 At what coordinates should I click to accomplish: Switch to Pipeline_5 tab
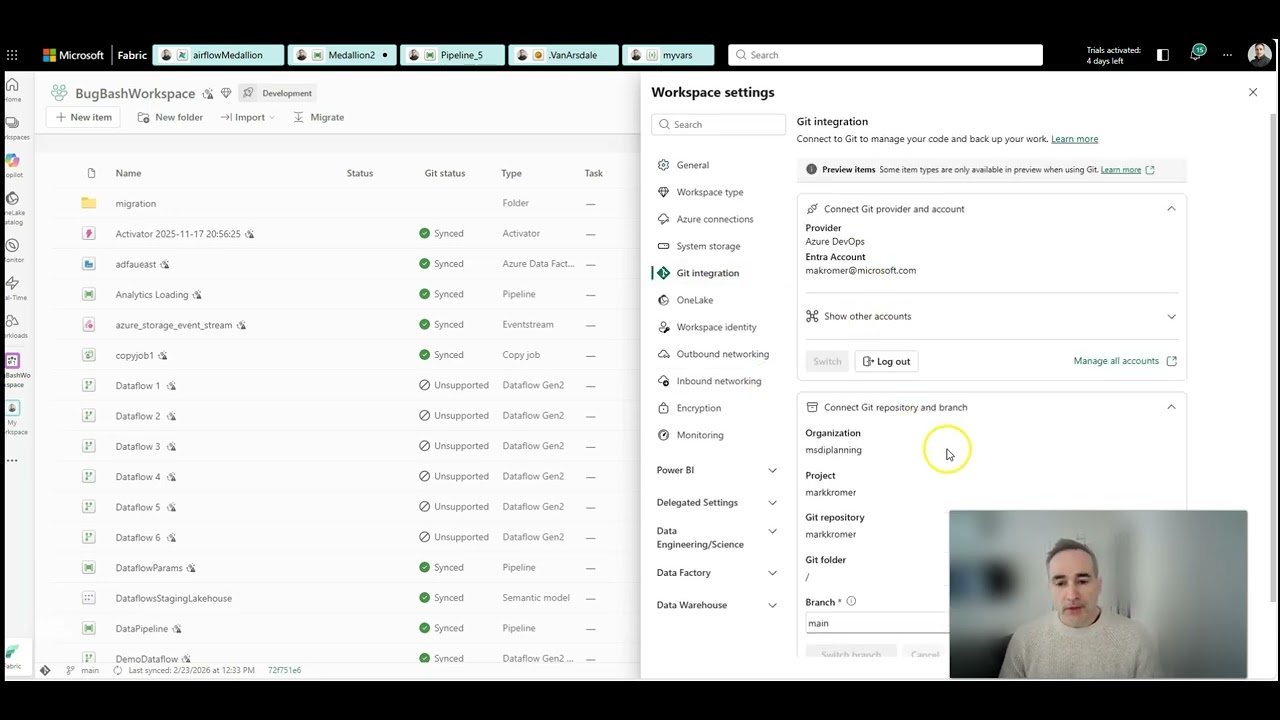click(453, 55)
